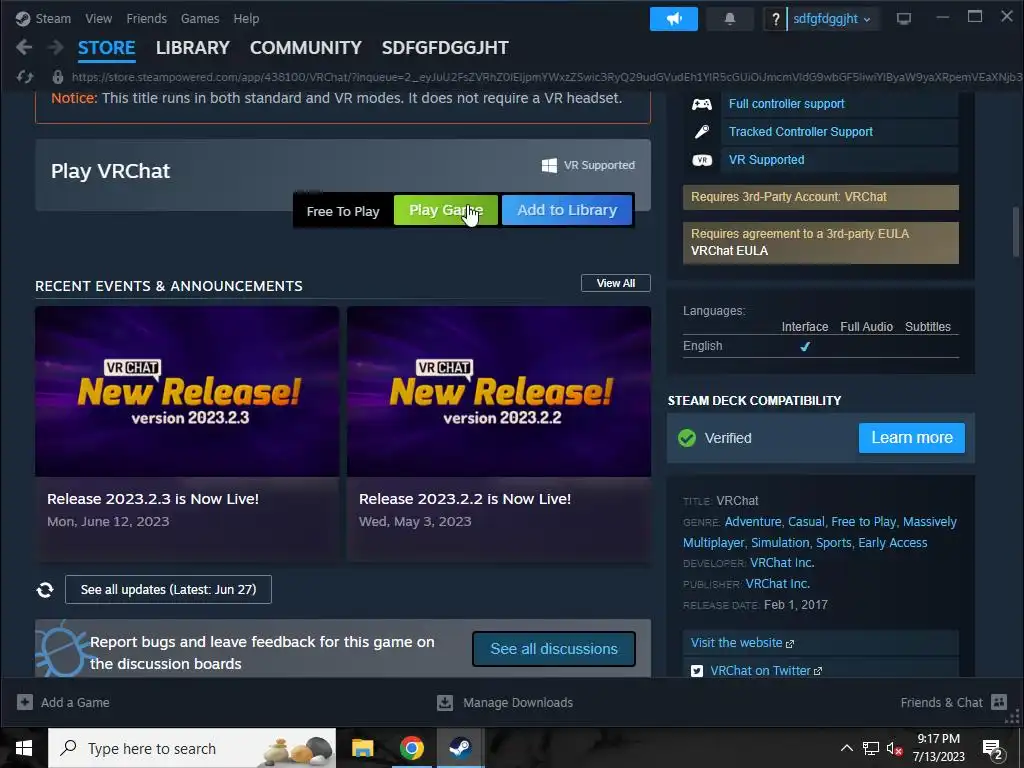The width and height of the screenshot is (1024, 768).
Task: Click the tracked controller wand icon
Action: [701, 132]
